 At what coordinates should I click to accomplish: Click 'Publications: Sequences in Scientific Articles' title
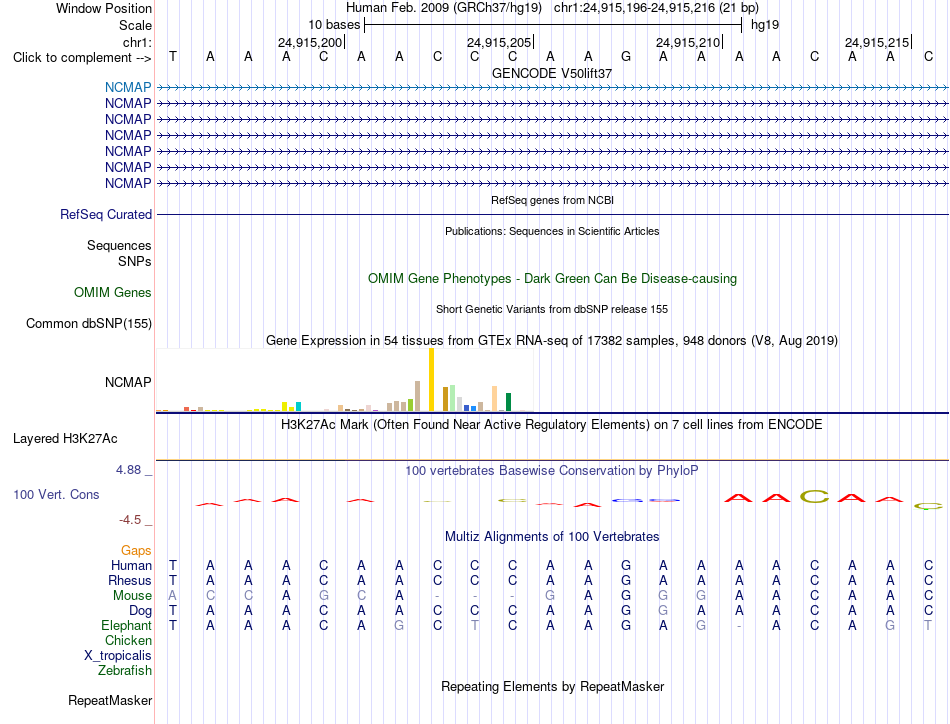click(552, 231)
